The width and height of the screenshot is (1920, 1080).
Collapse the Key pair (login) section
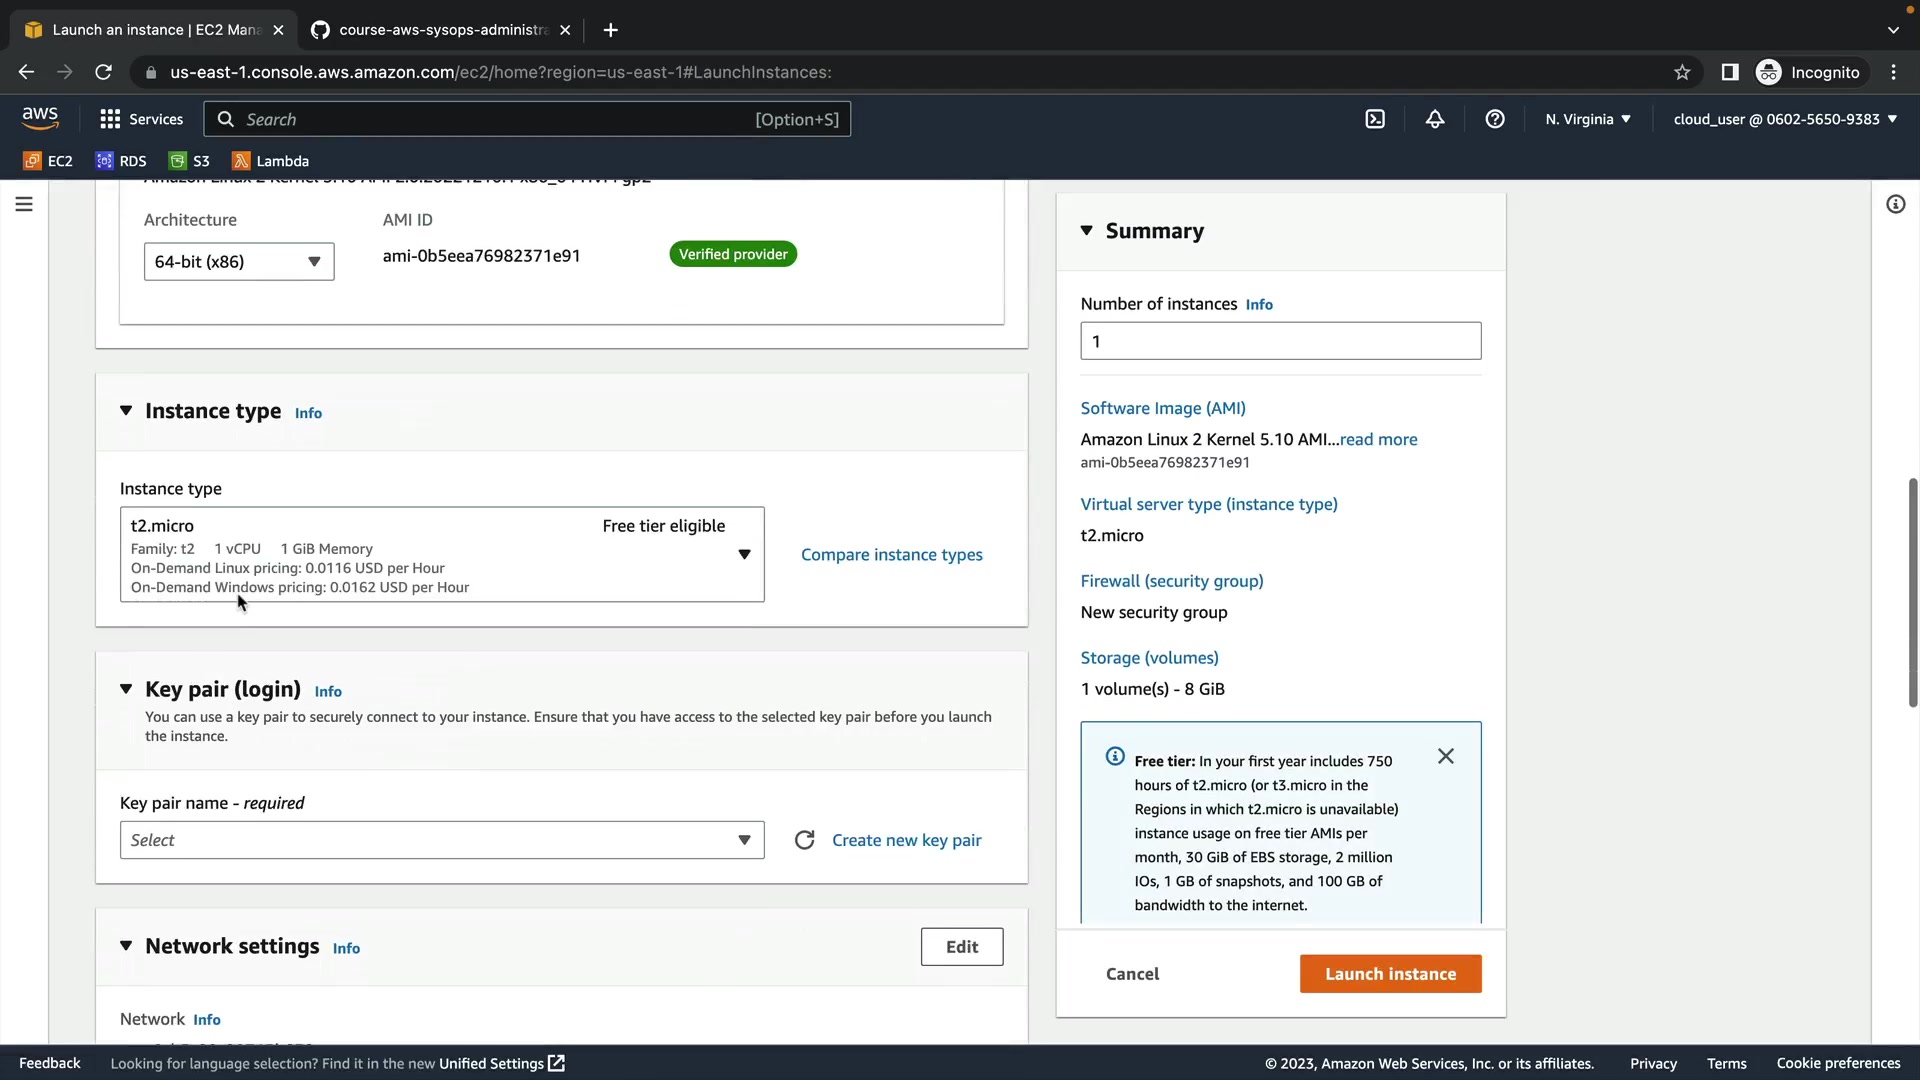(126, 689)
